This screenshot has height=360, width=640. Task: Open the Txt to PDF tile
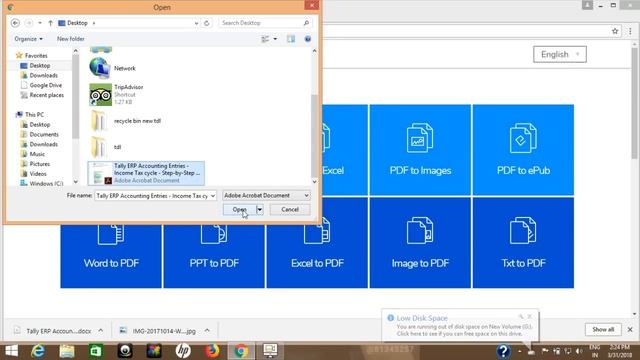523,243
